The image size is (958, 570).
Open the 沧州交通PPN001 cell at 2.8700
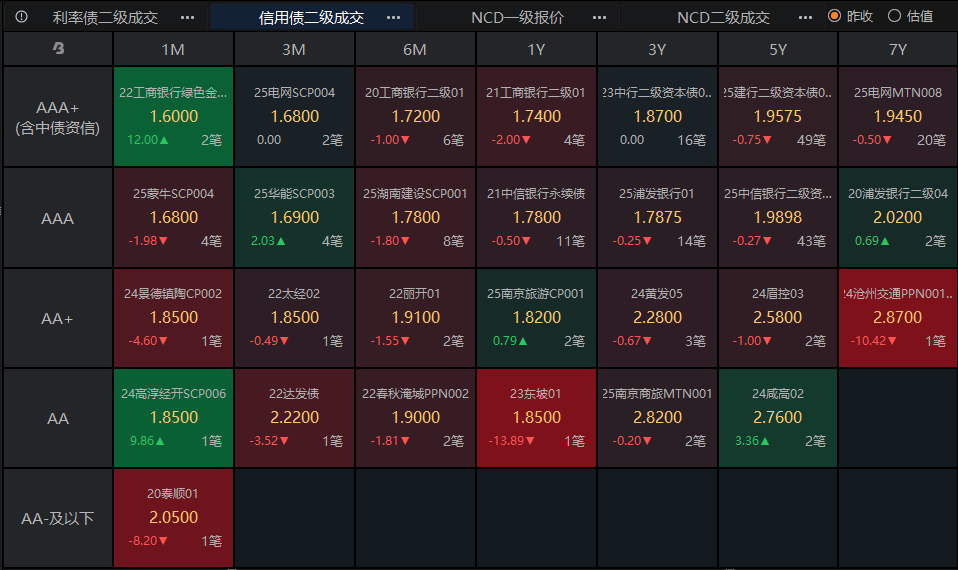point(898,318)
